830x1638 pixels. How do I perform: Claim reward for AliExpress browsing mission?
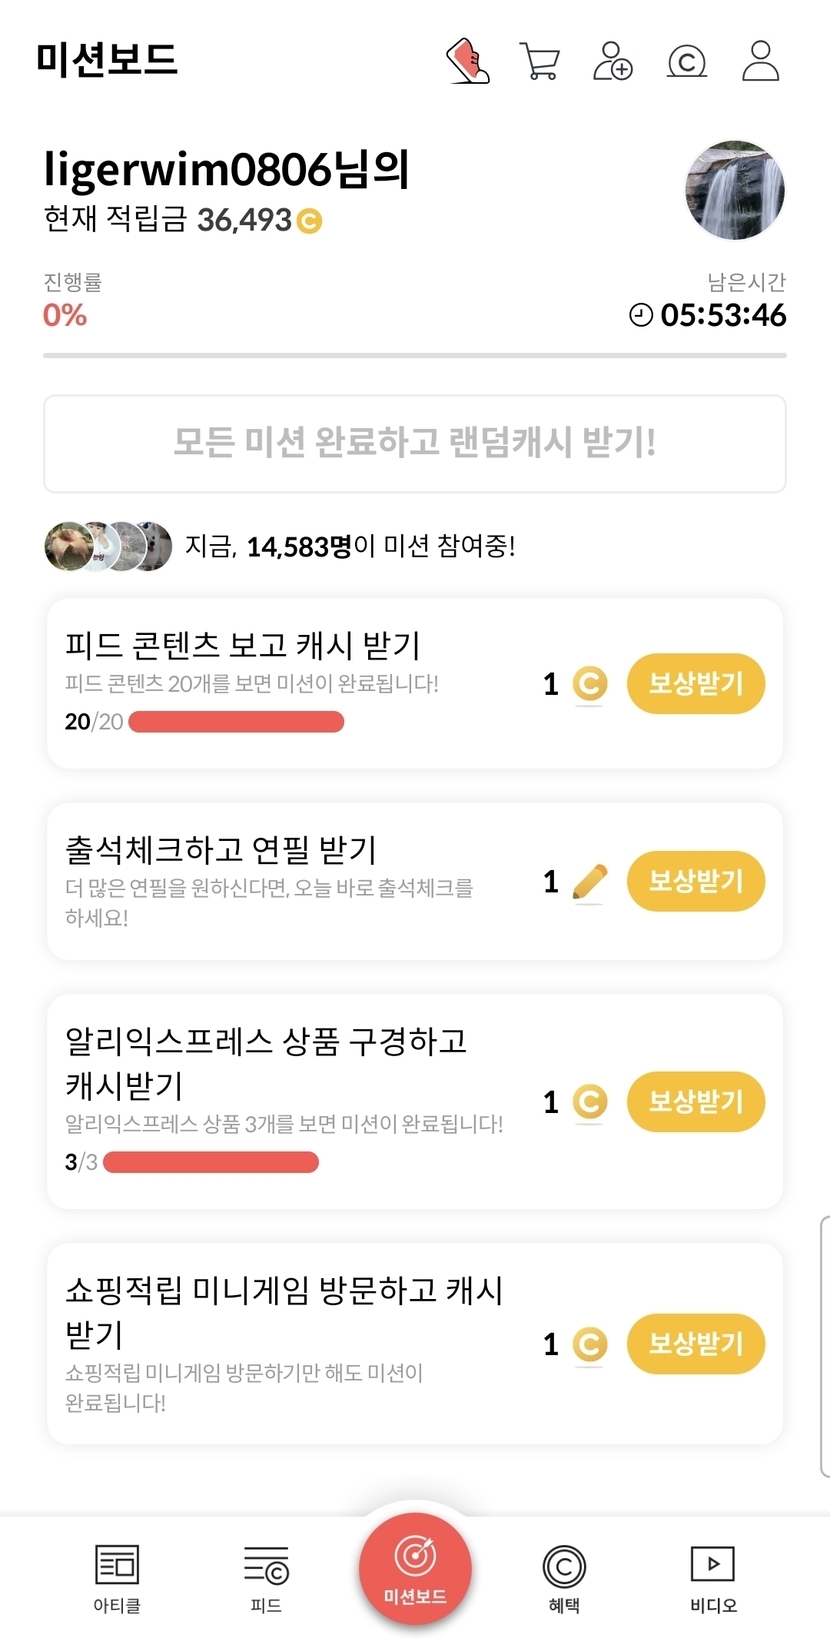tap(695, 1102)
